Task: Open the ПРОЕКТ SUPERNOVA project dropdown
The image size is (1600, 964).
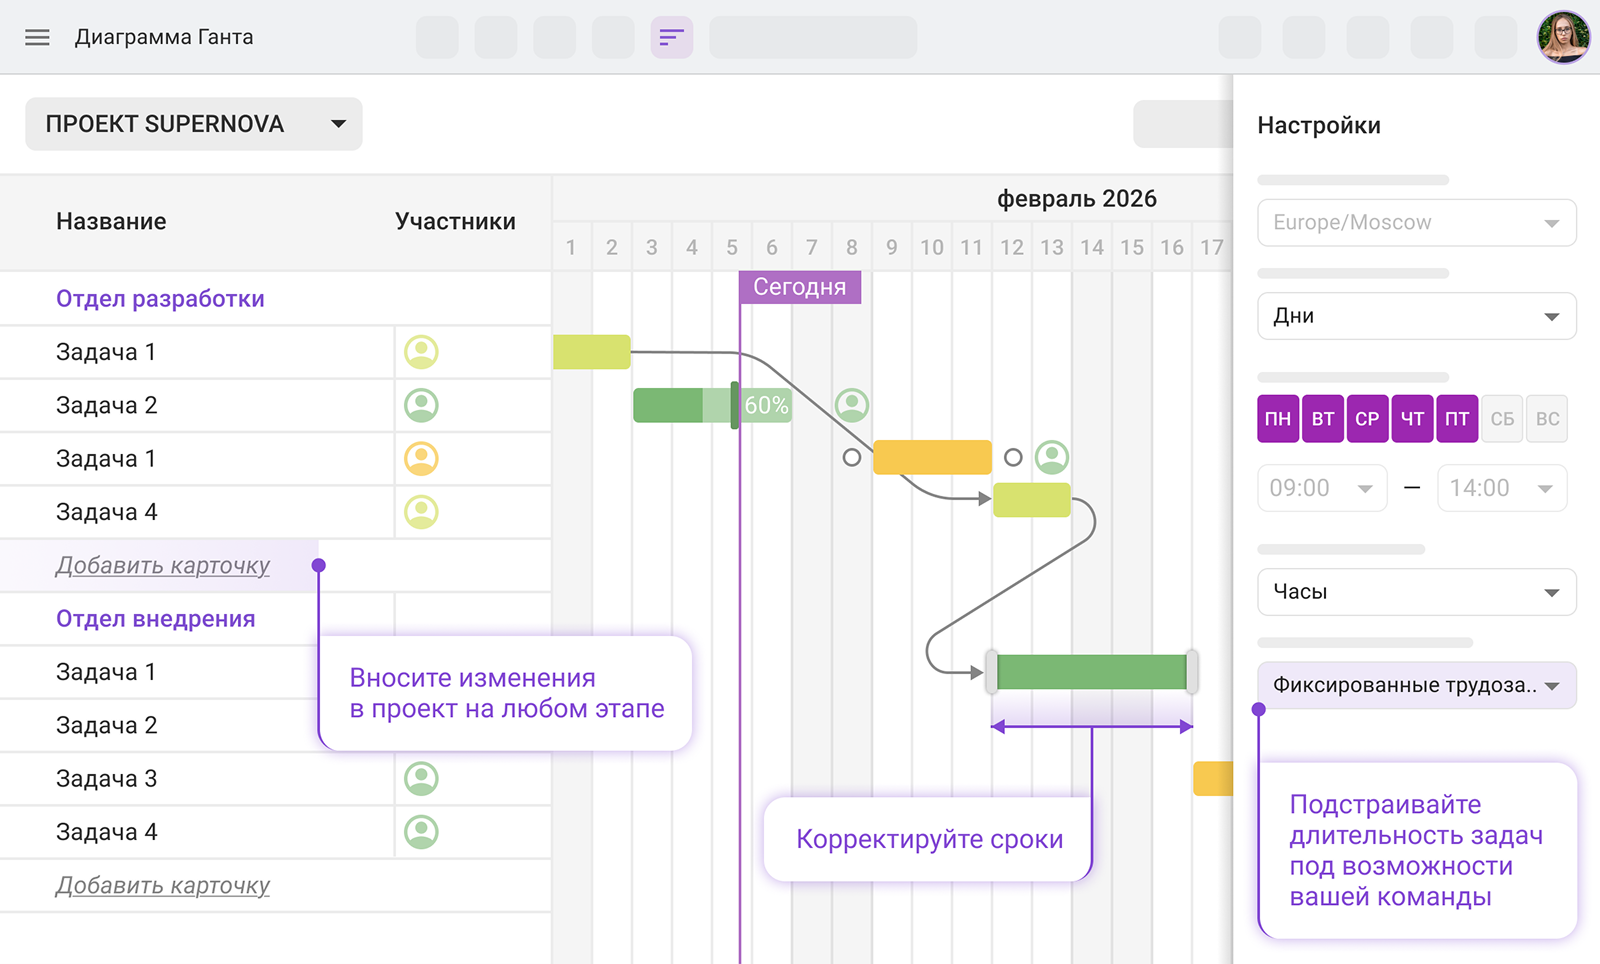Action: click(x=194, y=124)
